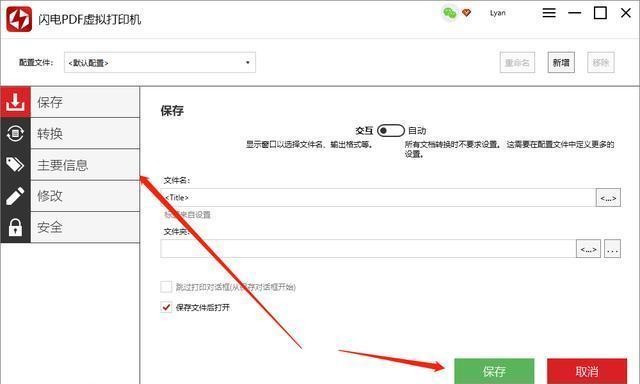640x384 pixels.
Task: Click the Convert circular arrows icon
Action: [15, 133]
